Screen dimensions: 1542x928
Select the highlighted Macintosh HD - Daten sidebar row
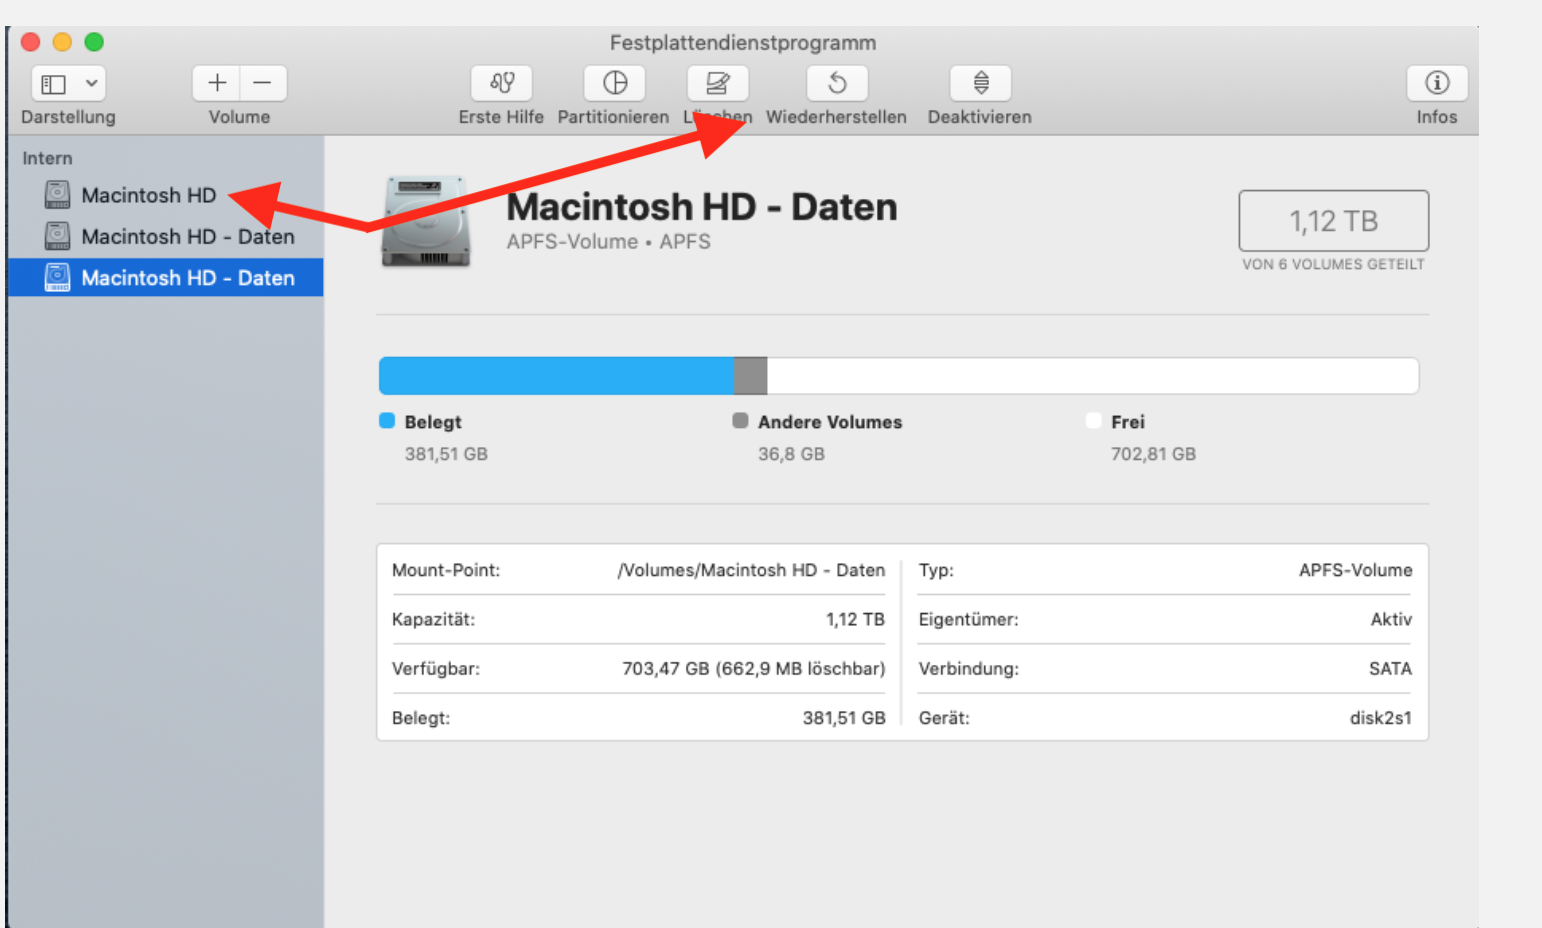coord(166,277)
